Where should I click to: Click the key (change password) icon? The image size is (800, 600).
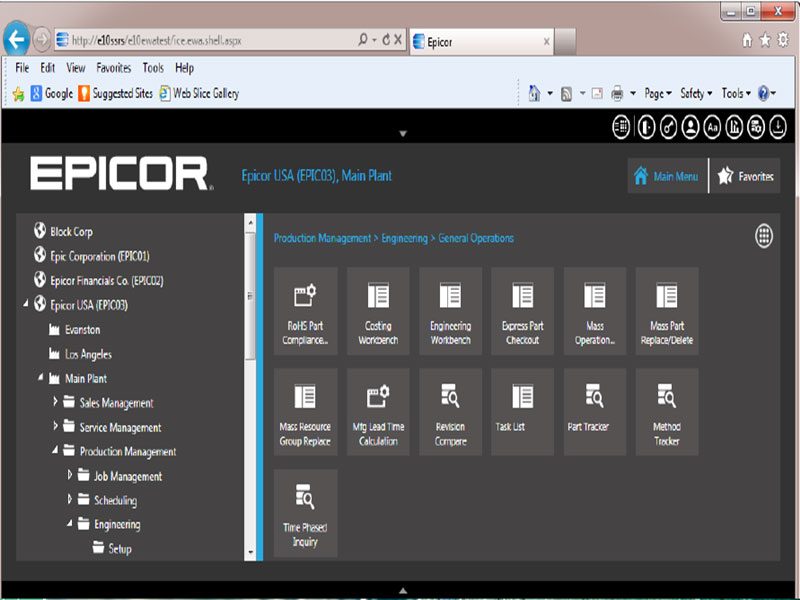coord(668,127)
